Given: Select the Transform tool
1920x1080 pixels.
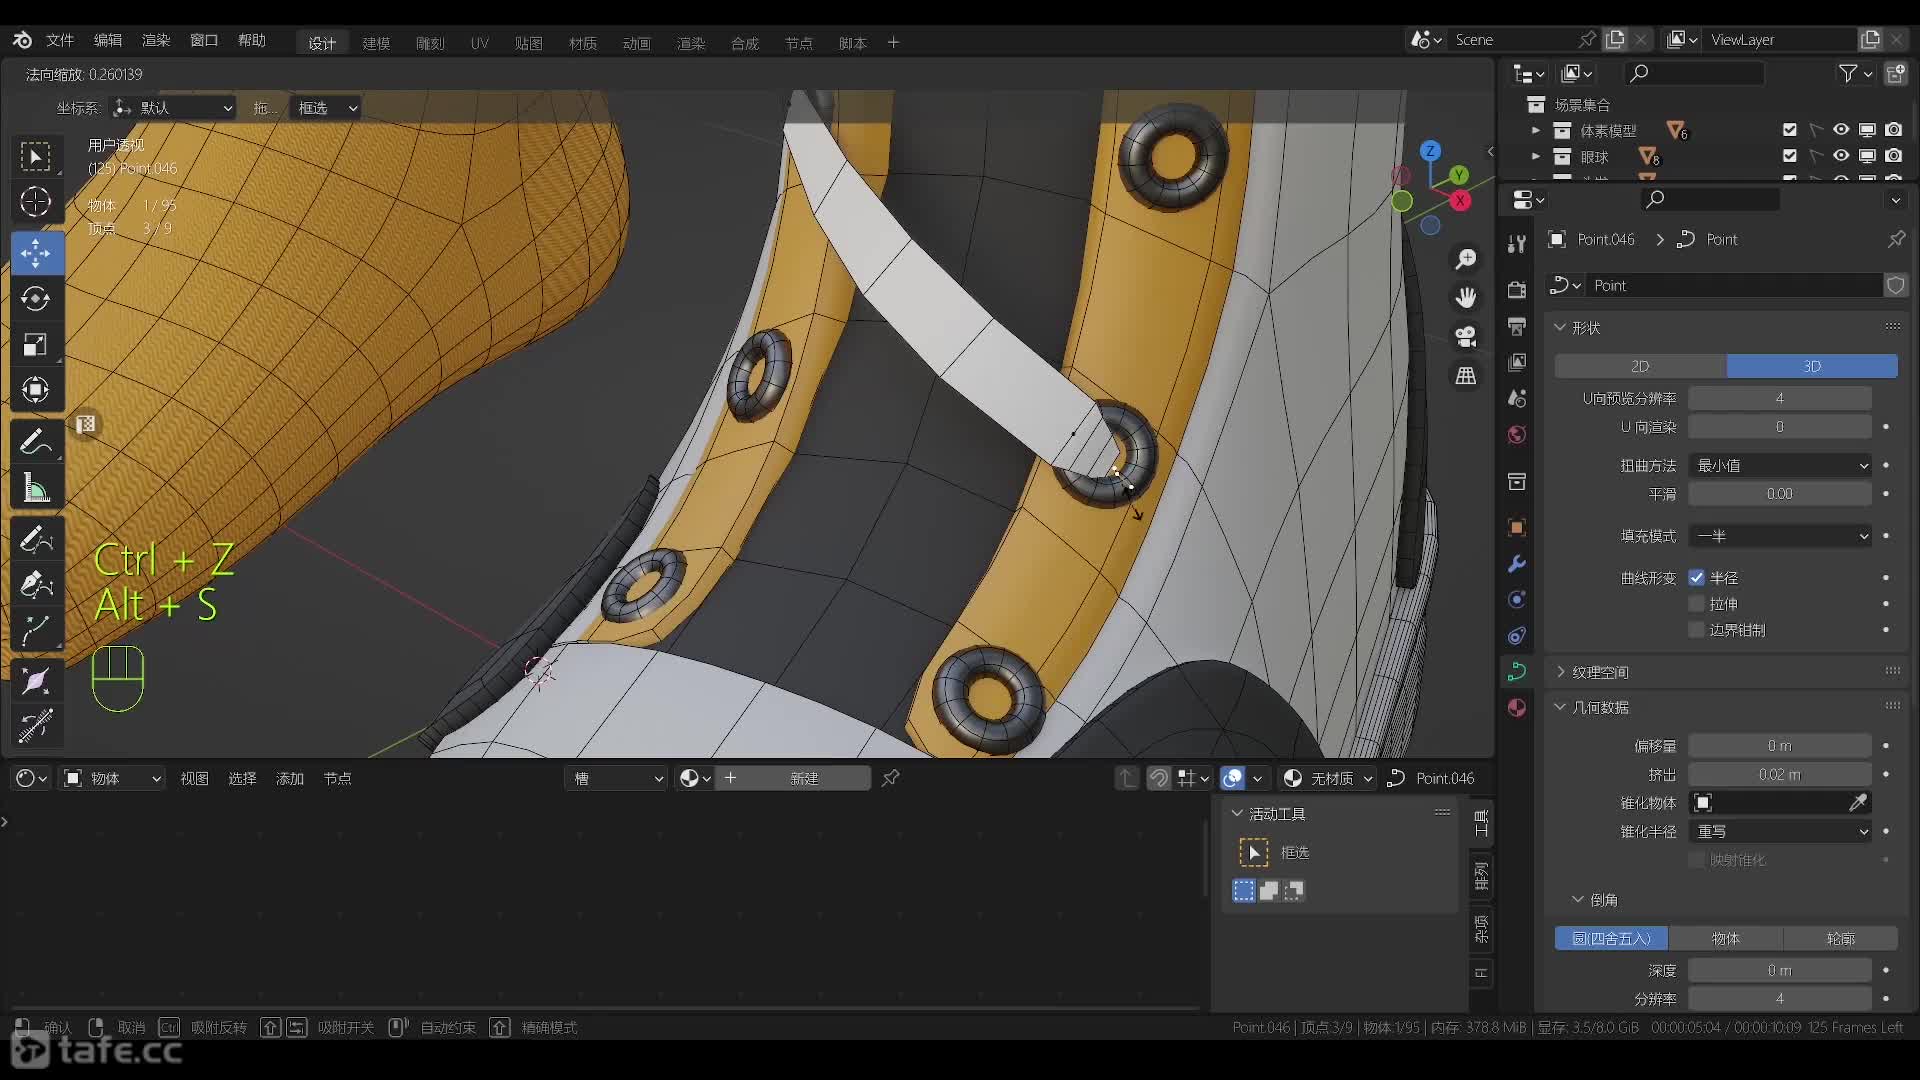Looking at the screenshot, I should [36, 390].
